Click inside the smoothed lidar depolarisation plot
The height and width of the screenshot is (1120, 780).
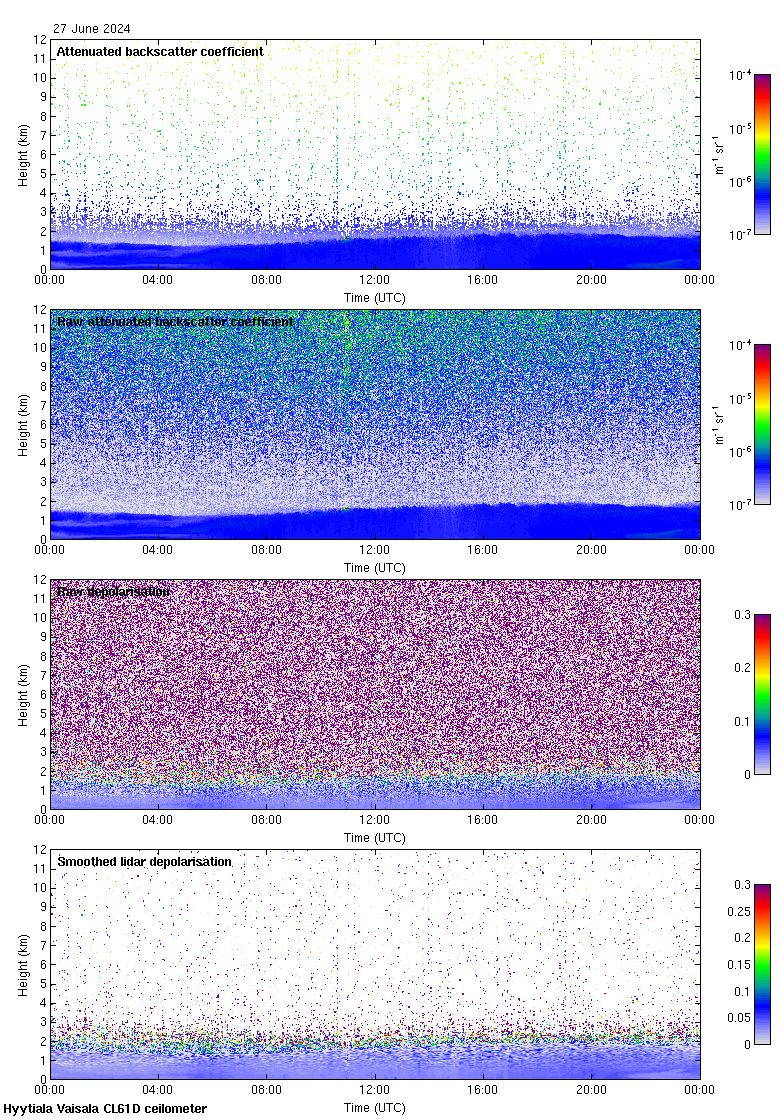(374, 964)
